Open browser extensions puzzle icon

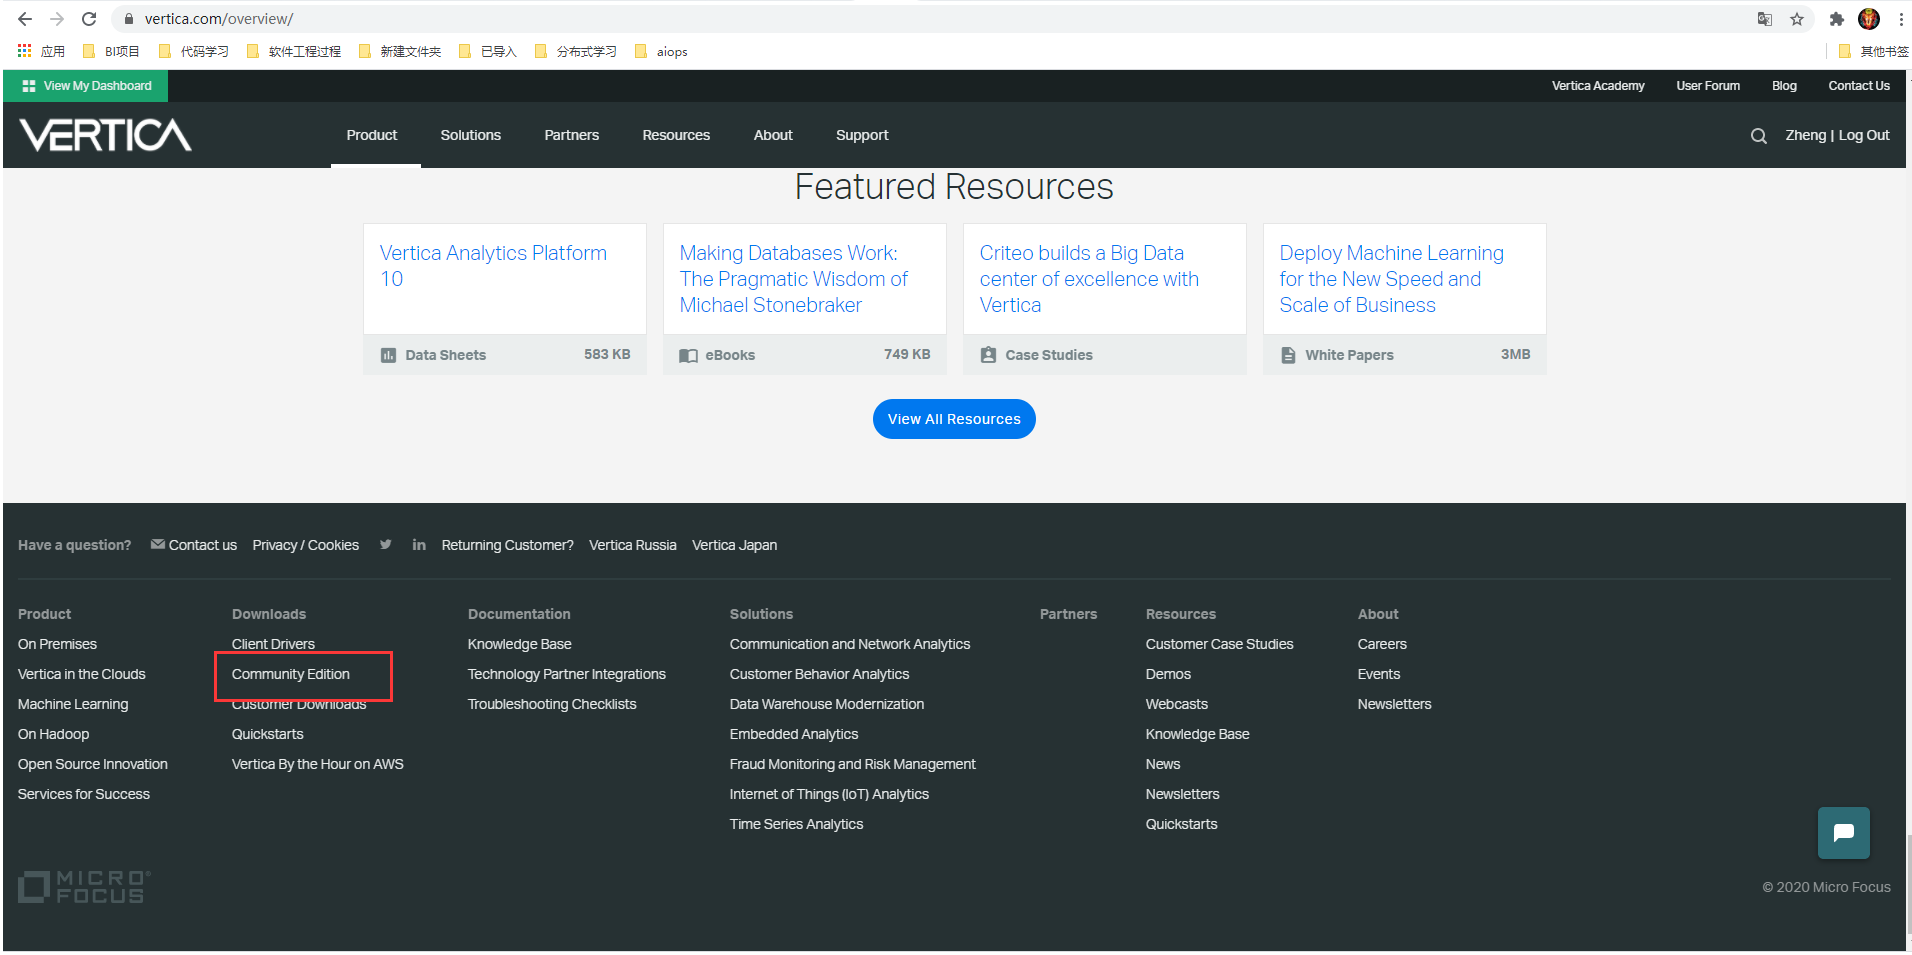[1836, 19]
